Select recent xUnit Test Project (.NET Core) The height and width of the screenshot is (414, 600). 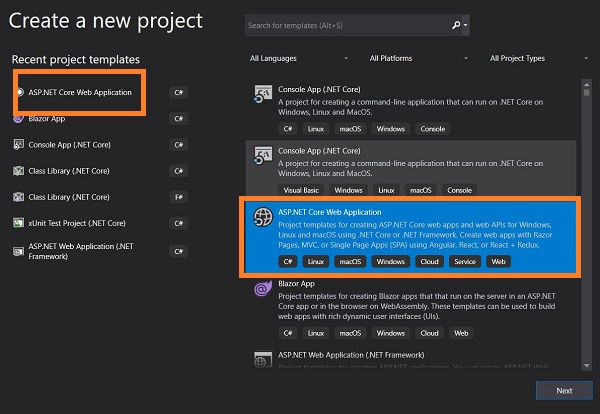pyautogui.click(x=77, y=223)
